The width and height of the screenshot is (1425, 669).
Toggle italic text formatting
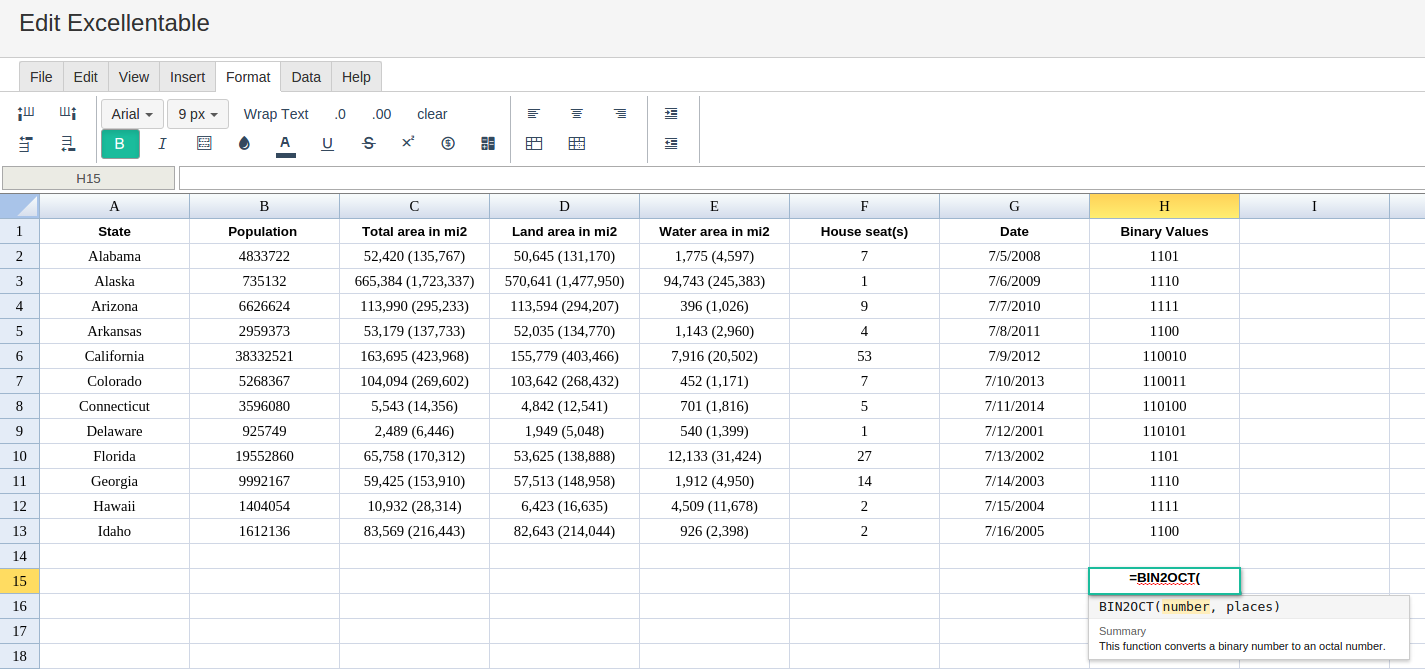162,144
